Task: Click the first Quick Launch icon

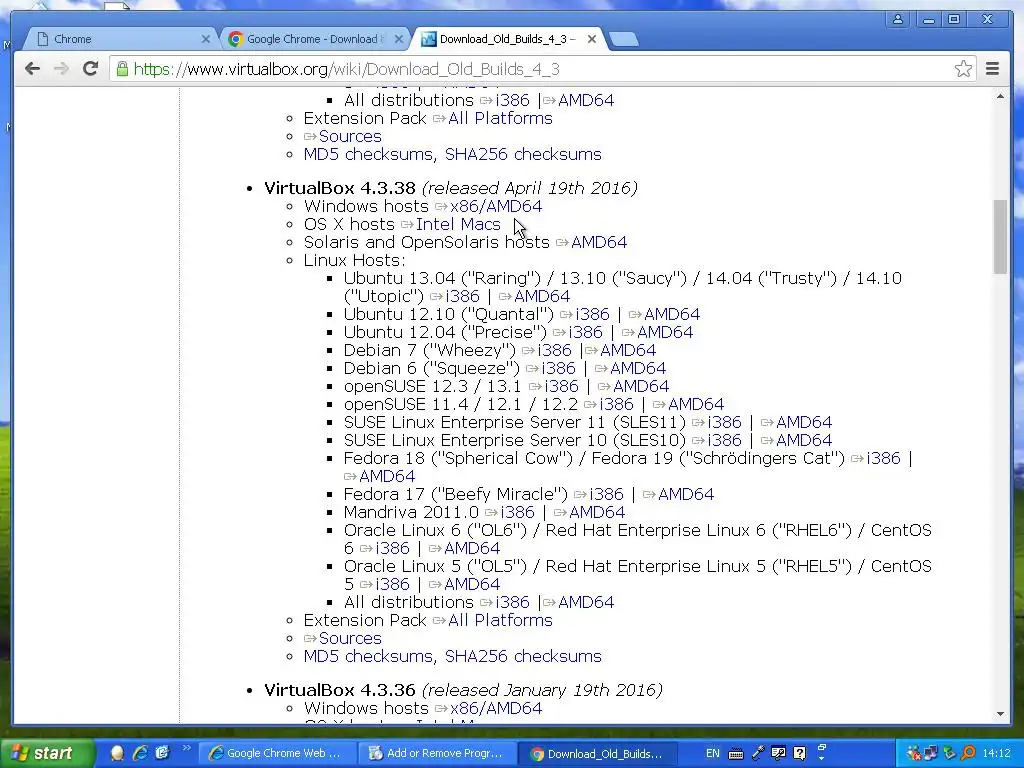Action: [118, 753]
